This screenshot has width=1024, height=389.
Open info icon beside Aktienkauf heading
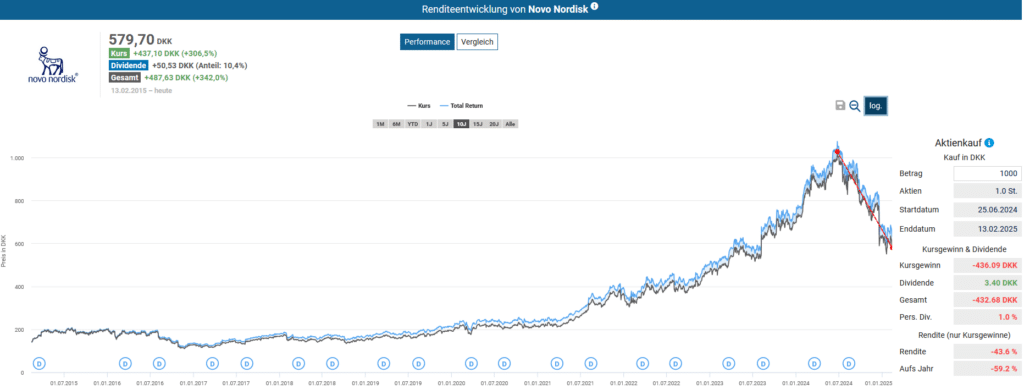[989, 143]
